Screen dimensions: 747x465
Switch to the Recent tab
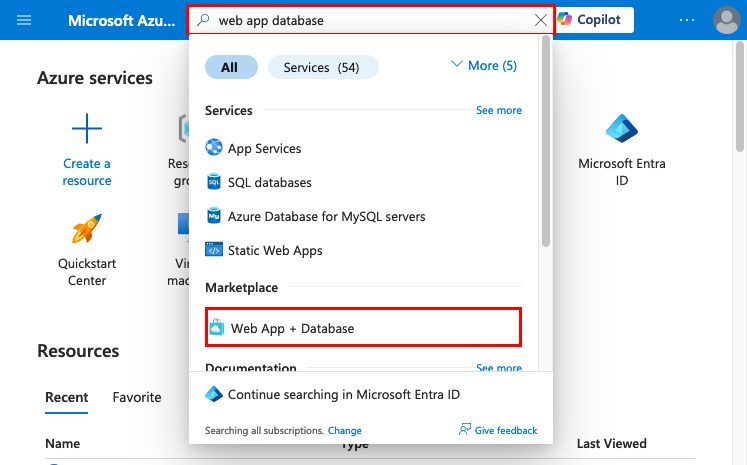coord(67,397)
